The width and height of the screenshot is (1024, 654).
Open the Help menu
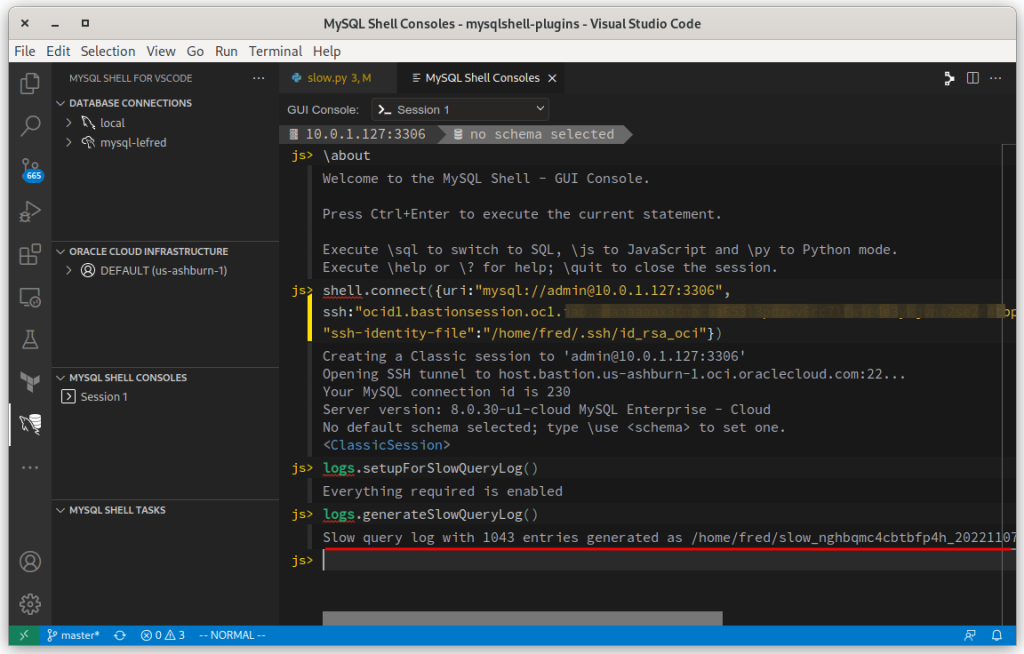click(325, 51)
